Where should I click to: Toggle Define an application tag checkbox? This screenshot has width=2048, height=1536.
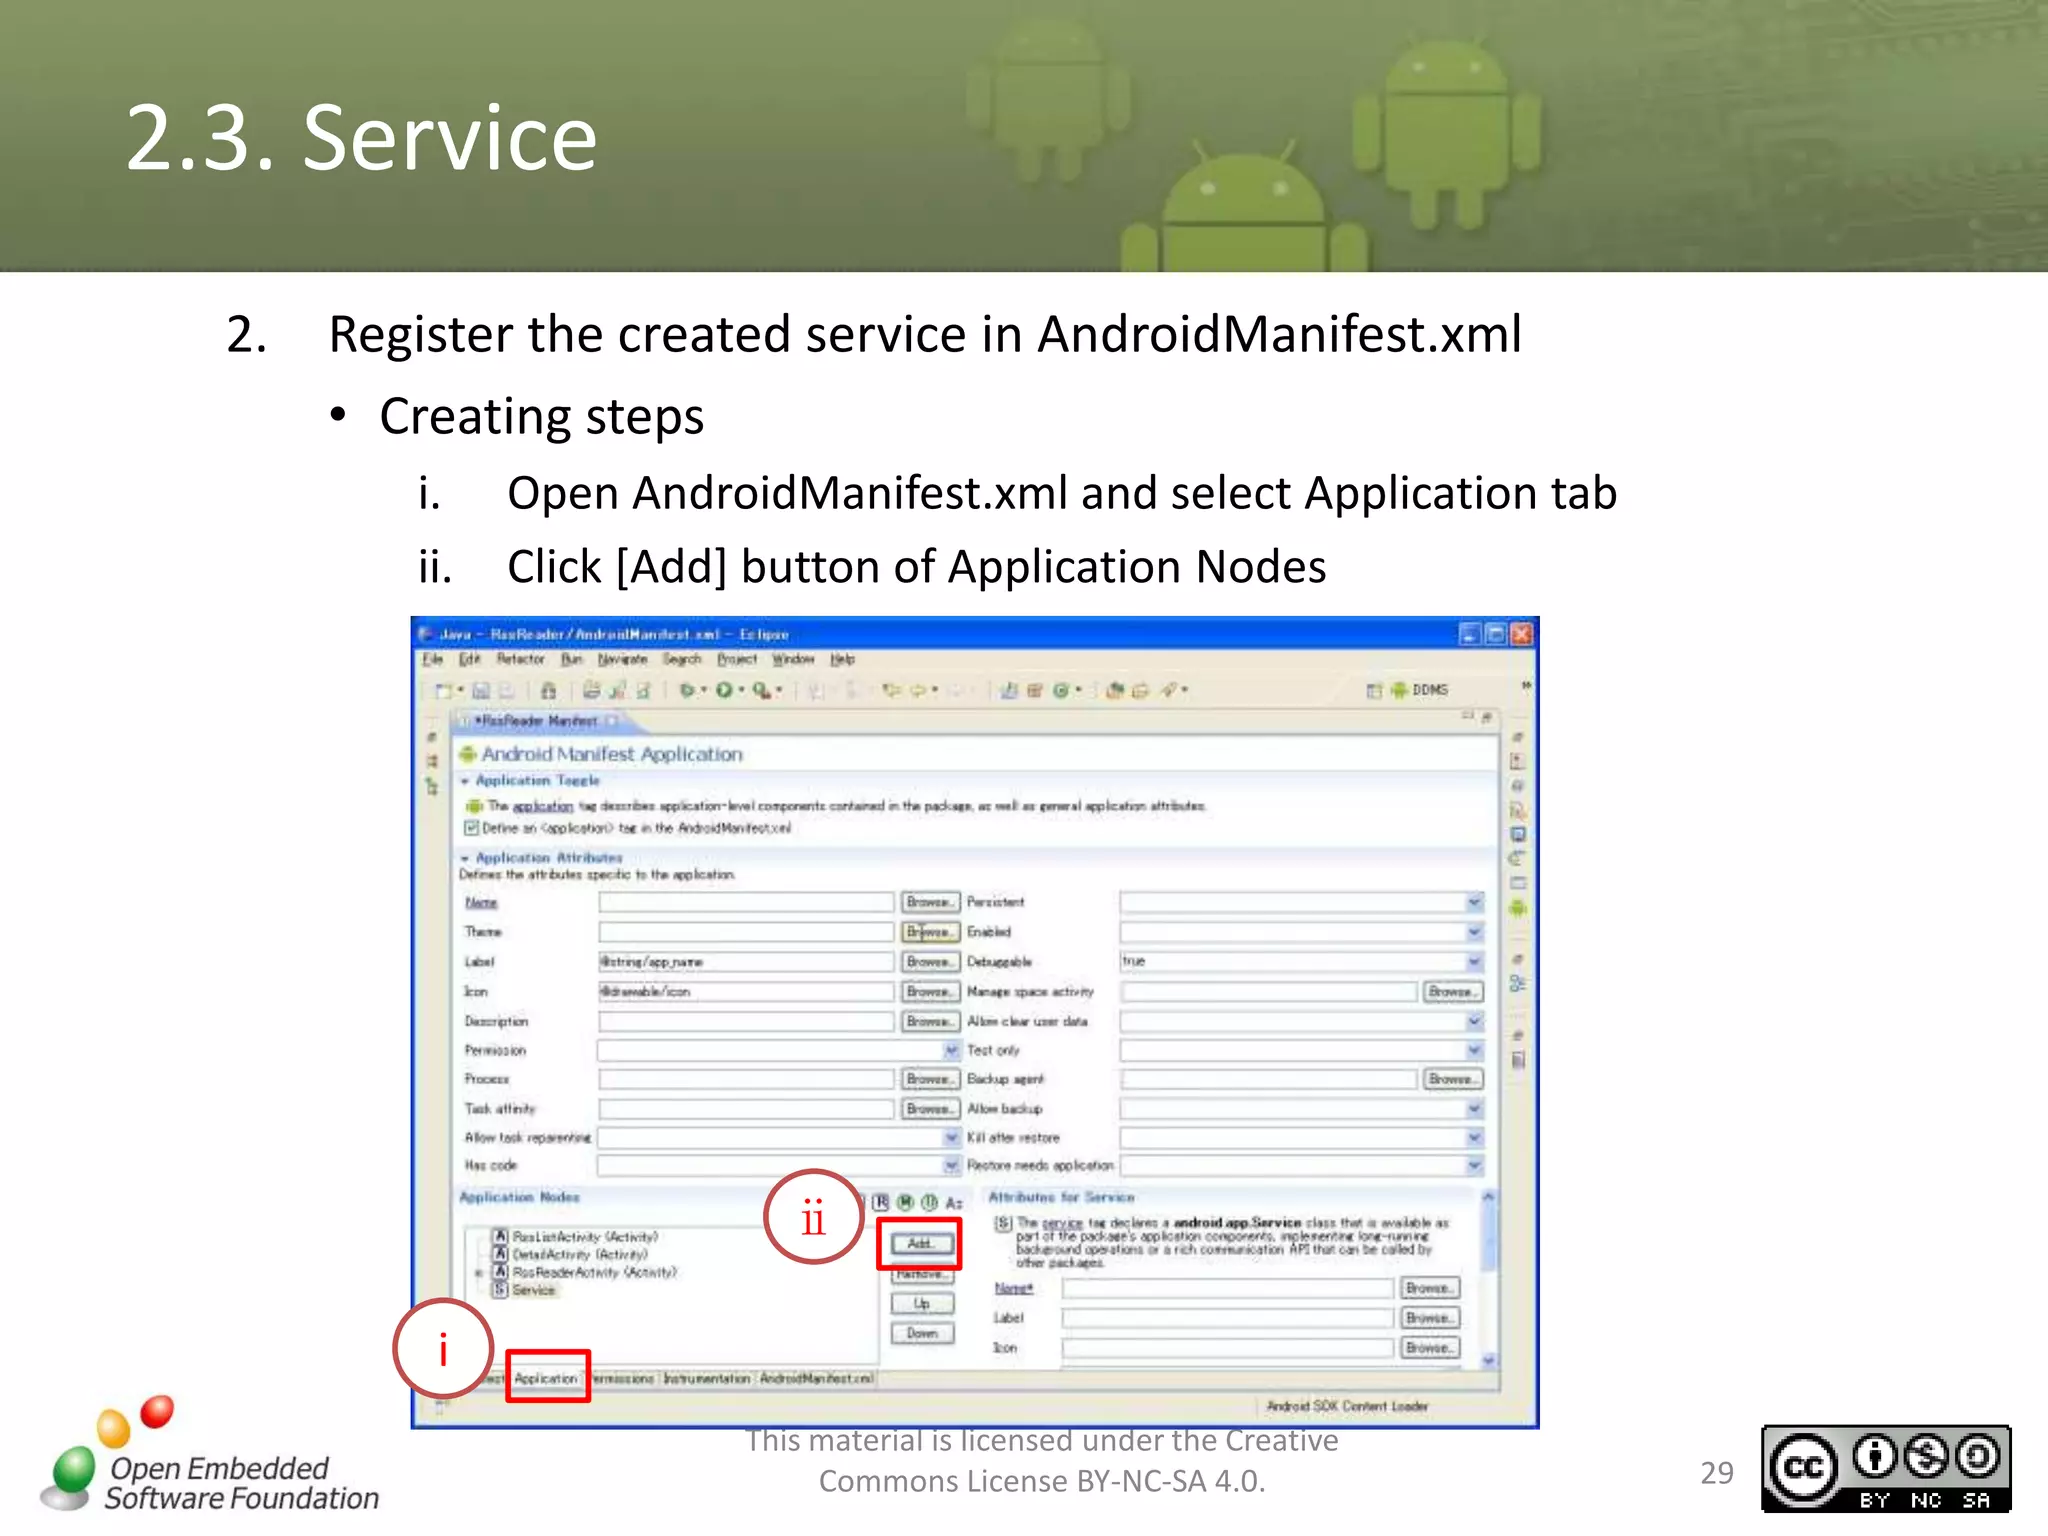click(x=472, y=828)
